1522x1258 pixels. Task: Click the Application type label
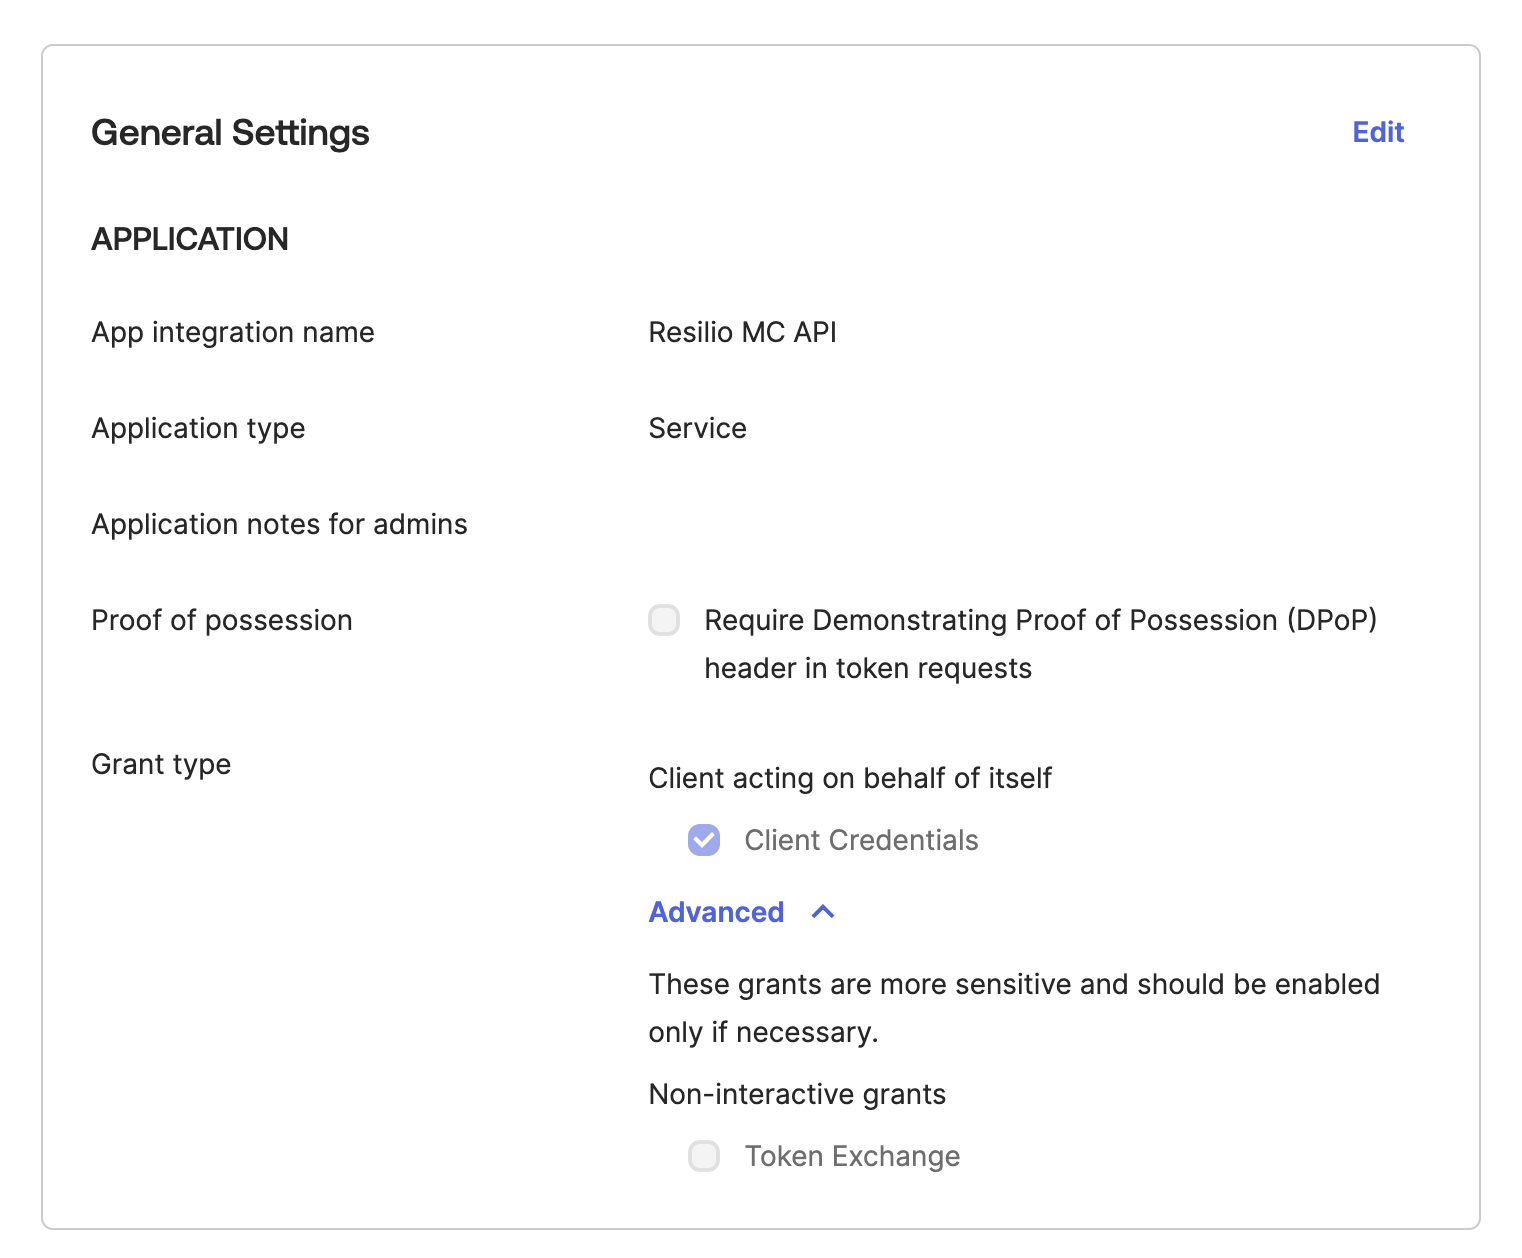[x=198, y=428]
